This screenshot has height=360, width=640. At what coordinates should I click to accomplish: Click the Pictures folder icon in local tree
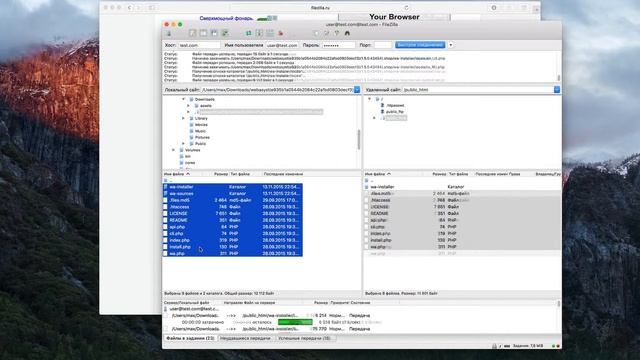[x=191, y=137]
